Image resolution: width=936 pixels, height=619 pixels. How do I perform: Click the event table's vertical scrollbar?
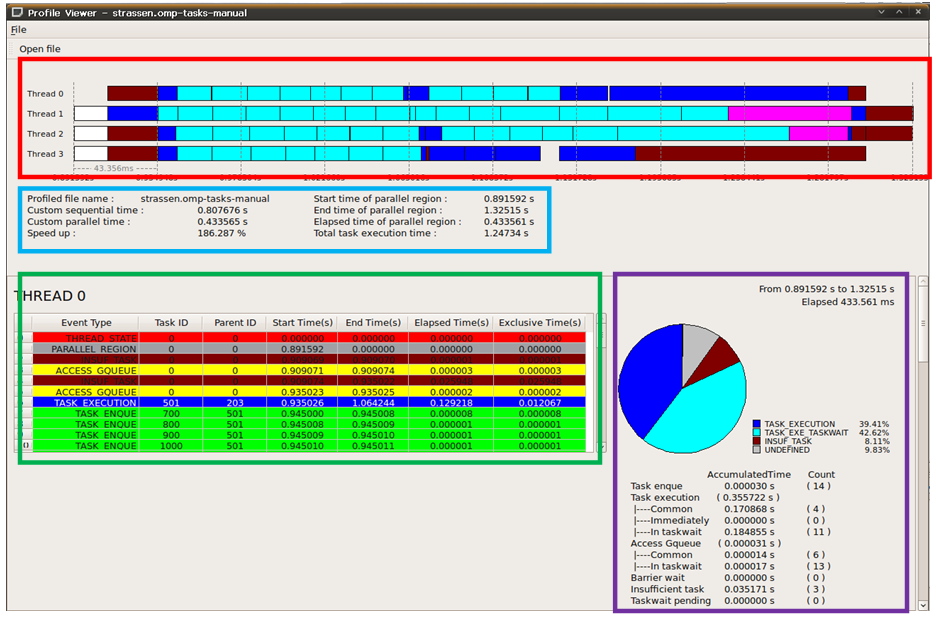[x=588, y=390]
